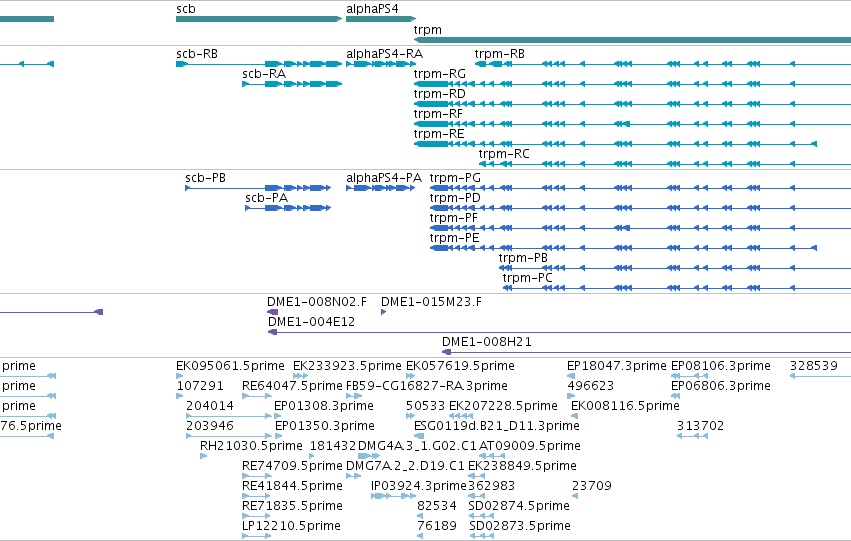
Task: Select the trpm-PE protein label
Action: (x=454, y=238)
